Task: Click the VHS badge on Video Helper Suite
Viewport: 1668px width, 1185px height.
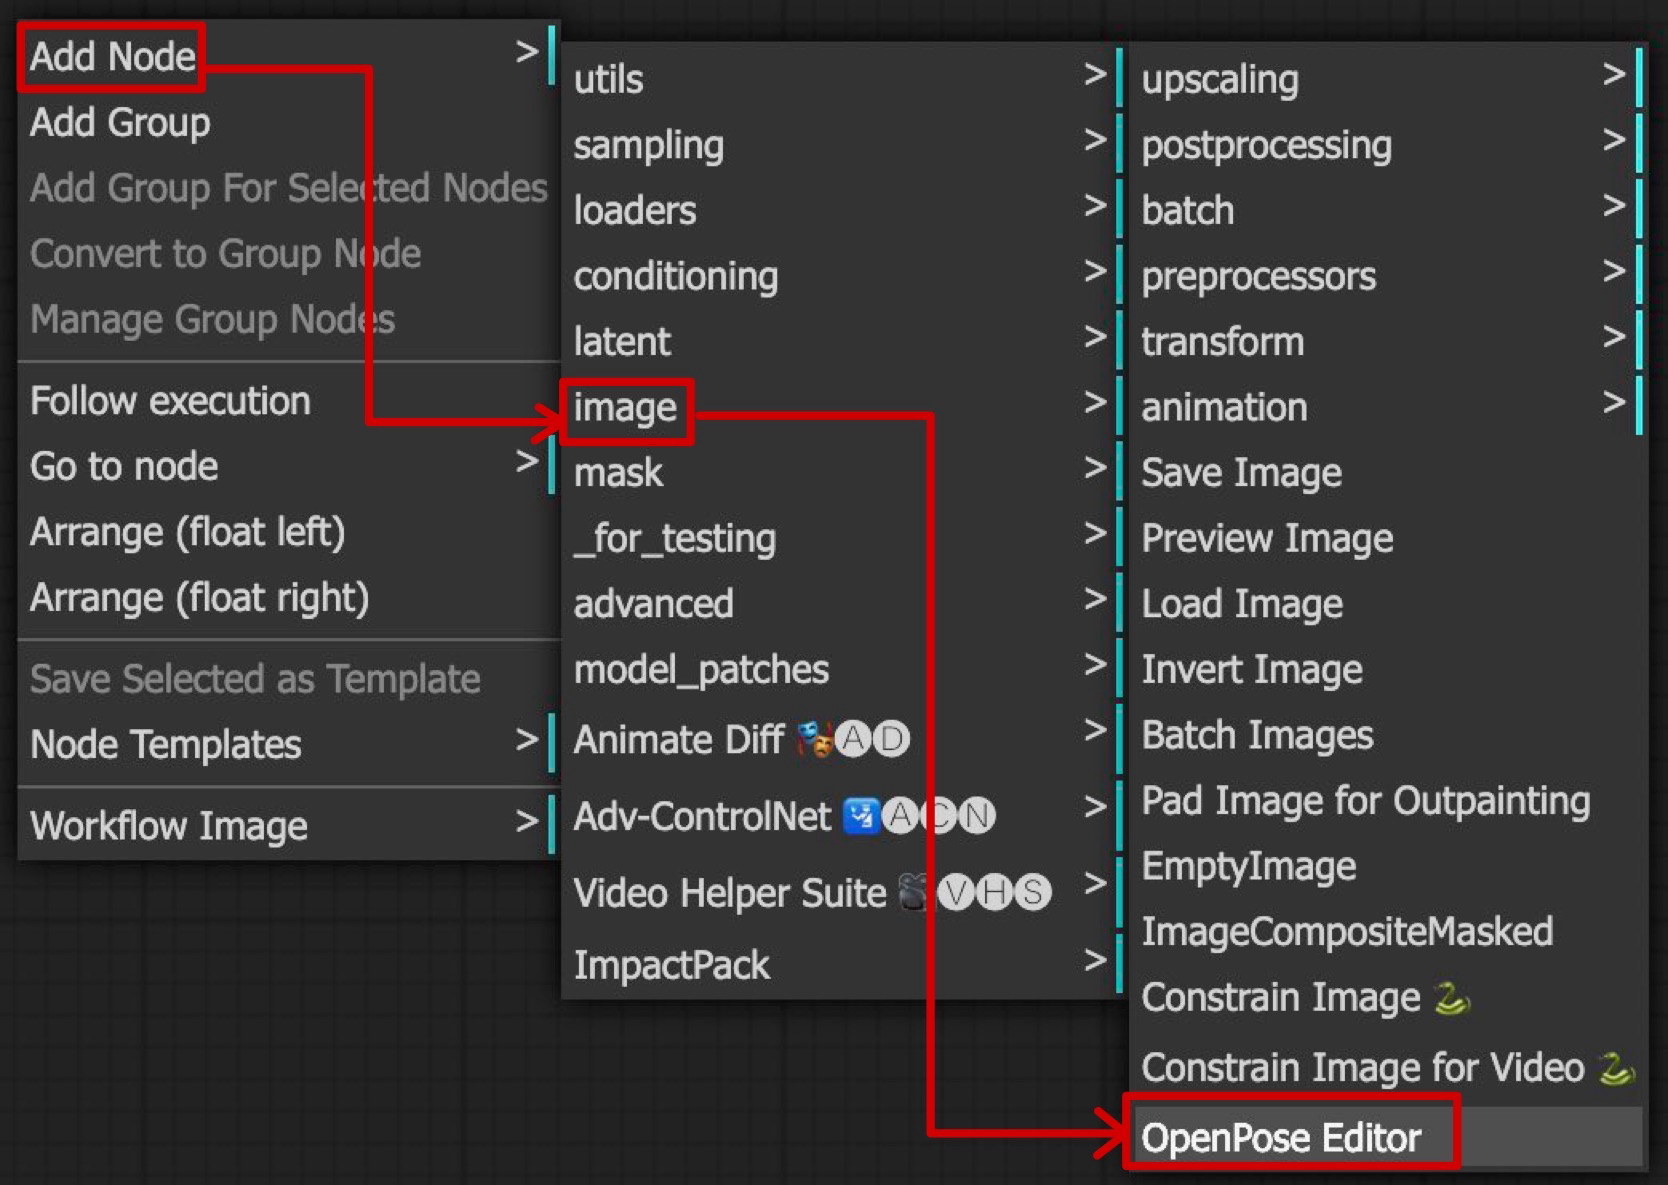Action: pyautogui.click(x=993, y=892)
